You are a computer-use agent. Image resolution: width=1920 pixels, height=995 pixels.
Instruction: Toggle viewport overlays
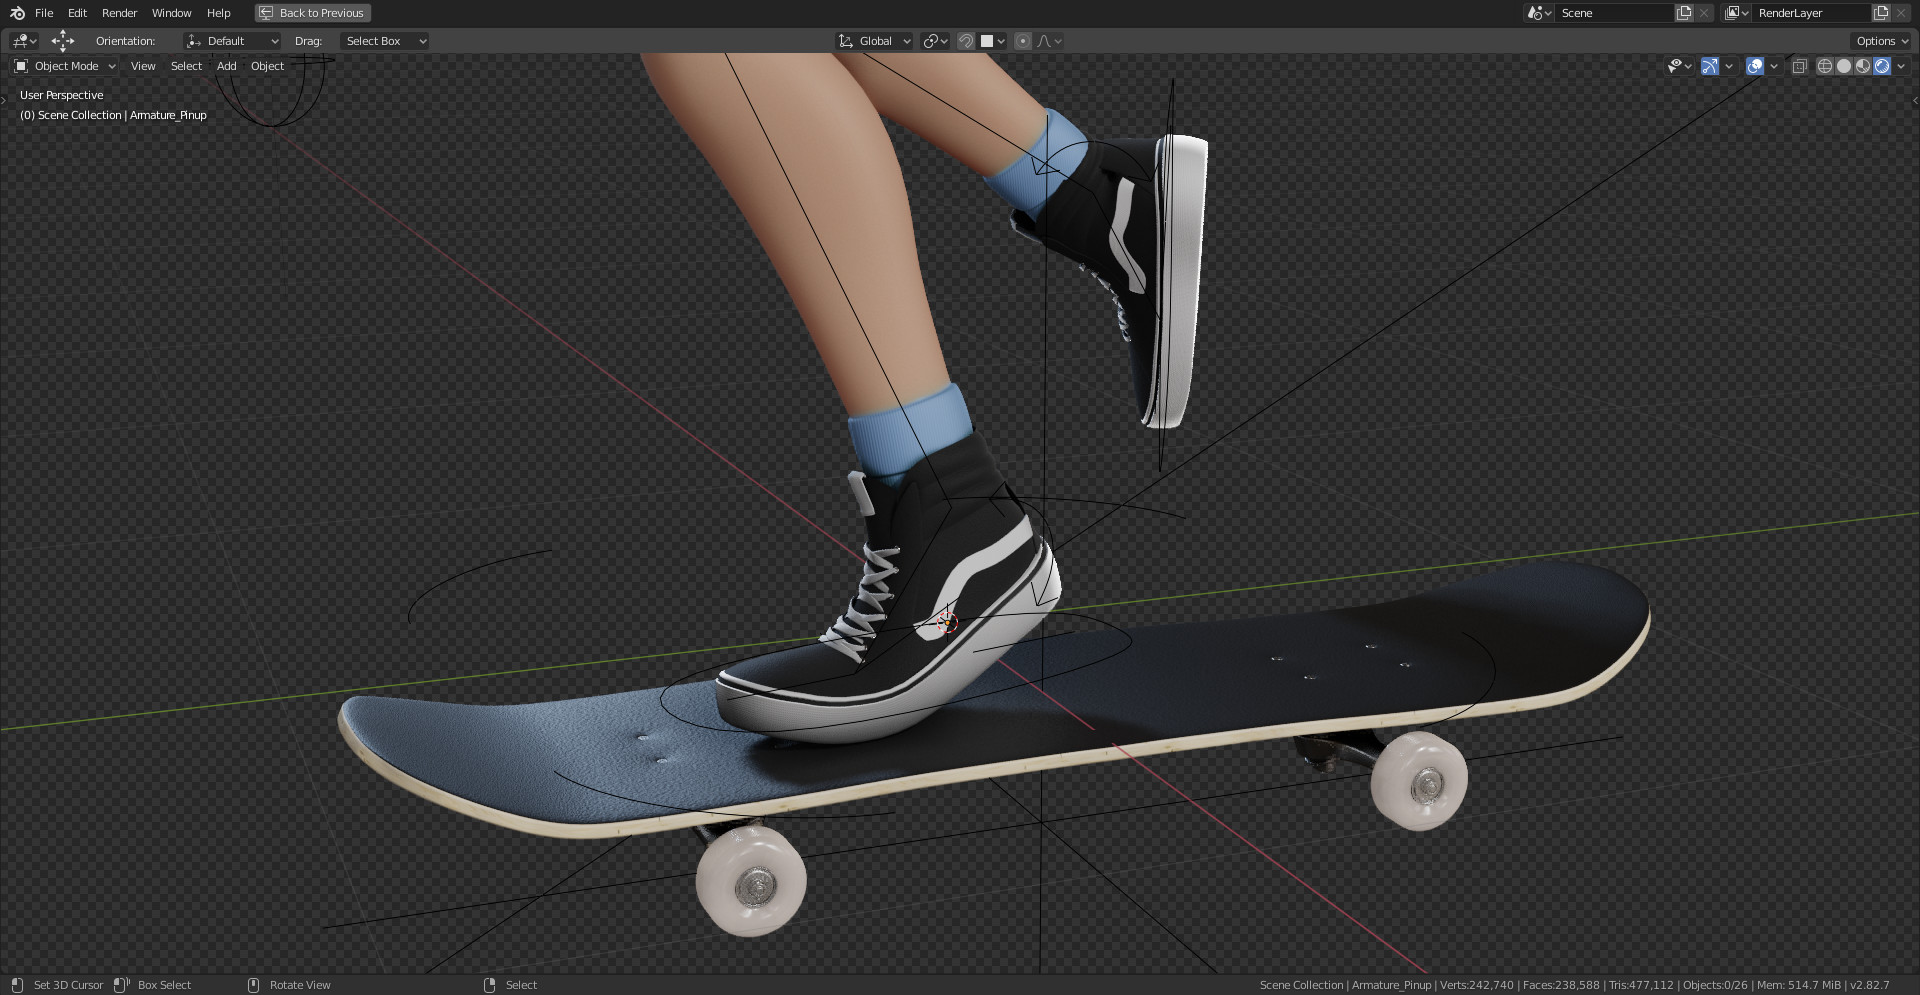coord(1755,66)
